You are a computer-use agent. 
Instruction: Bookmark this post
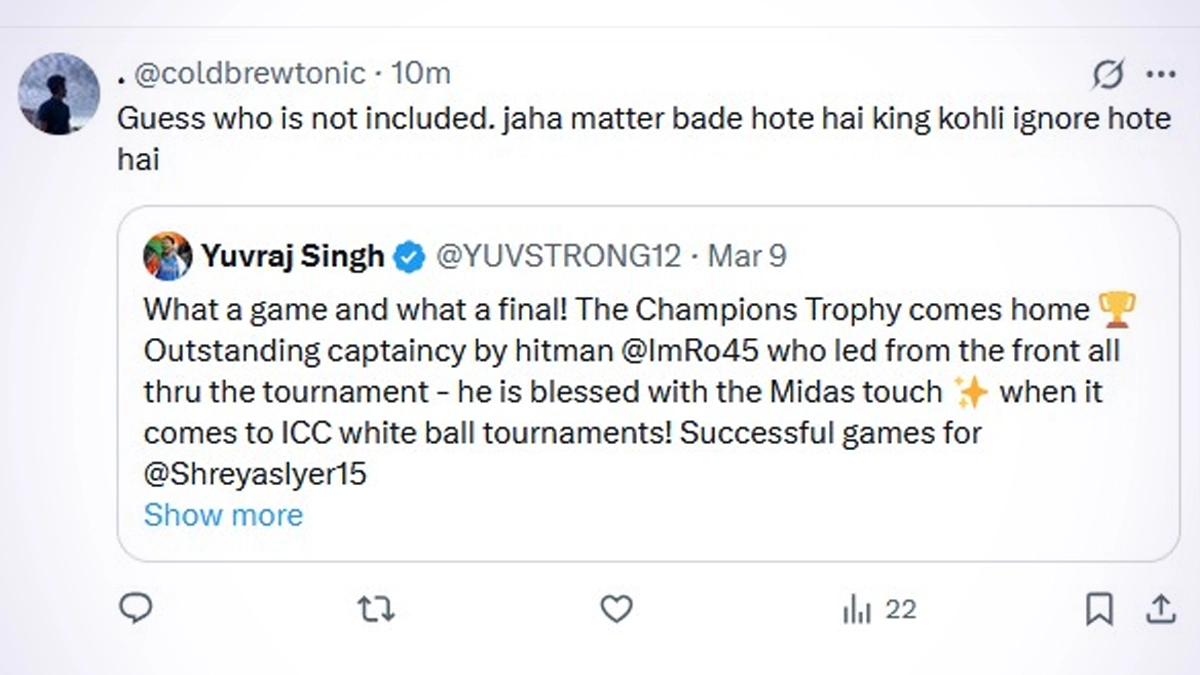point(1099,608)
